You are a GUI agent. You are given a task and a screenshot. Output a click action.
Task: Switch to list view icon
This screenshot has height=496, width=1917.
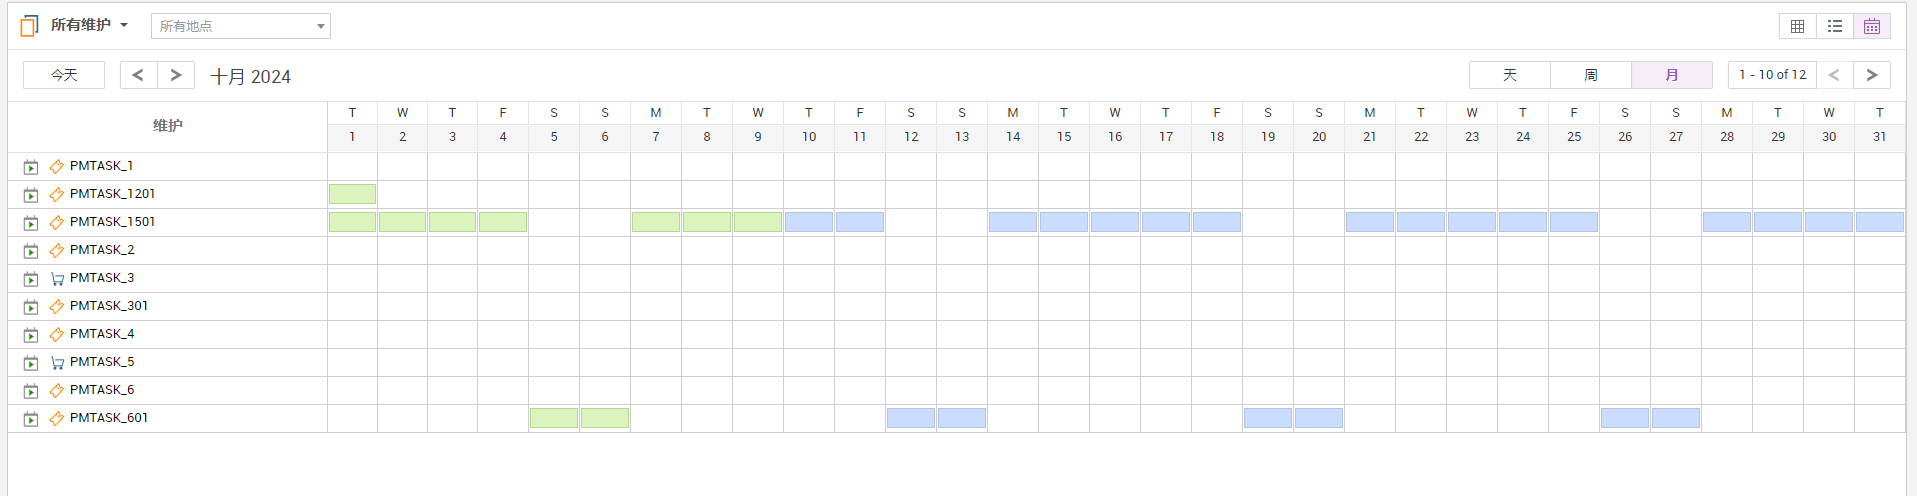(1835, 26)
